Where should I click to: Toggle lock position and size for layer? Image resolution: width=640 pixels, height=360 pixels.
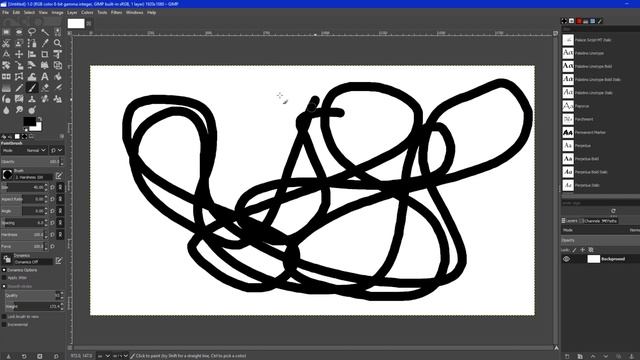582,250
